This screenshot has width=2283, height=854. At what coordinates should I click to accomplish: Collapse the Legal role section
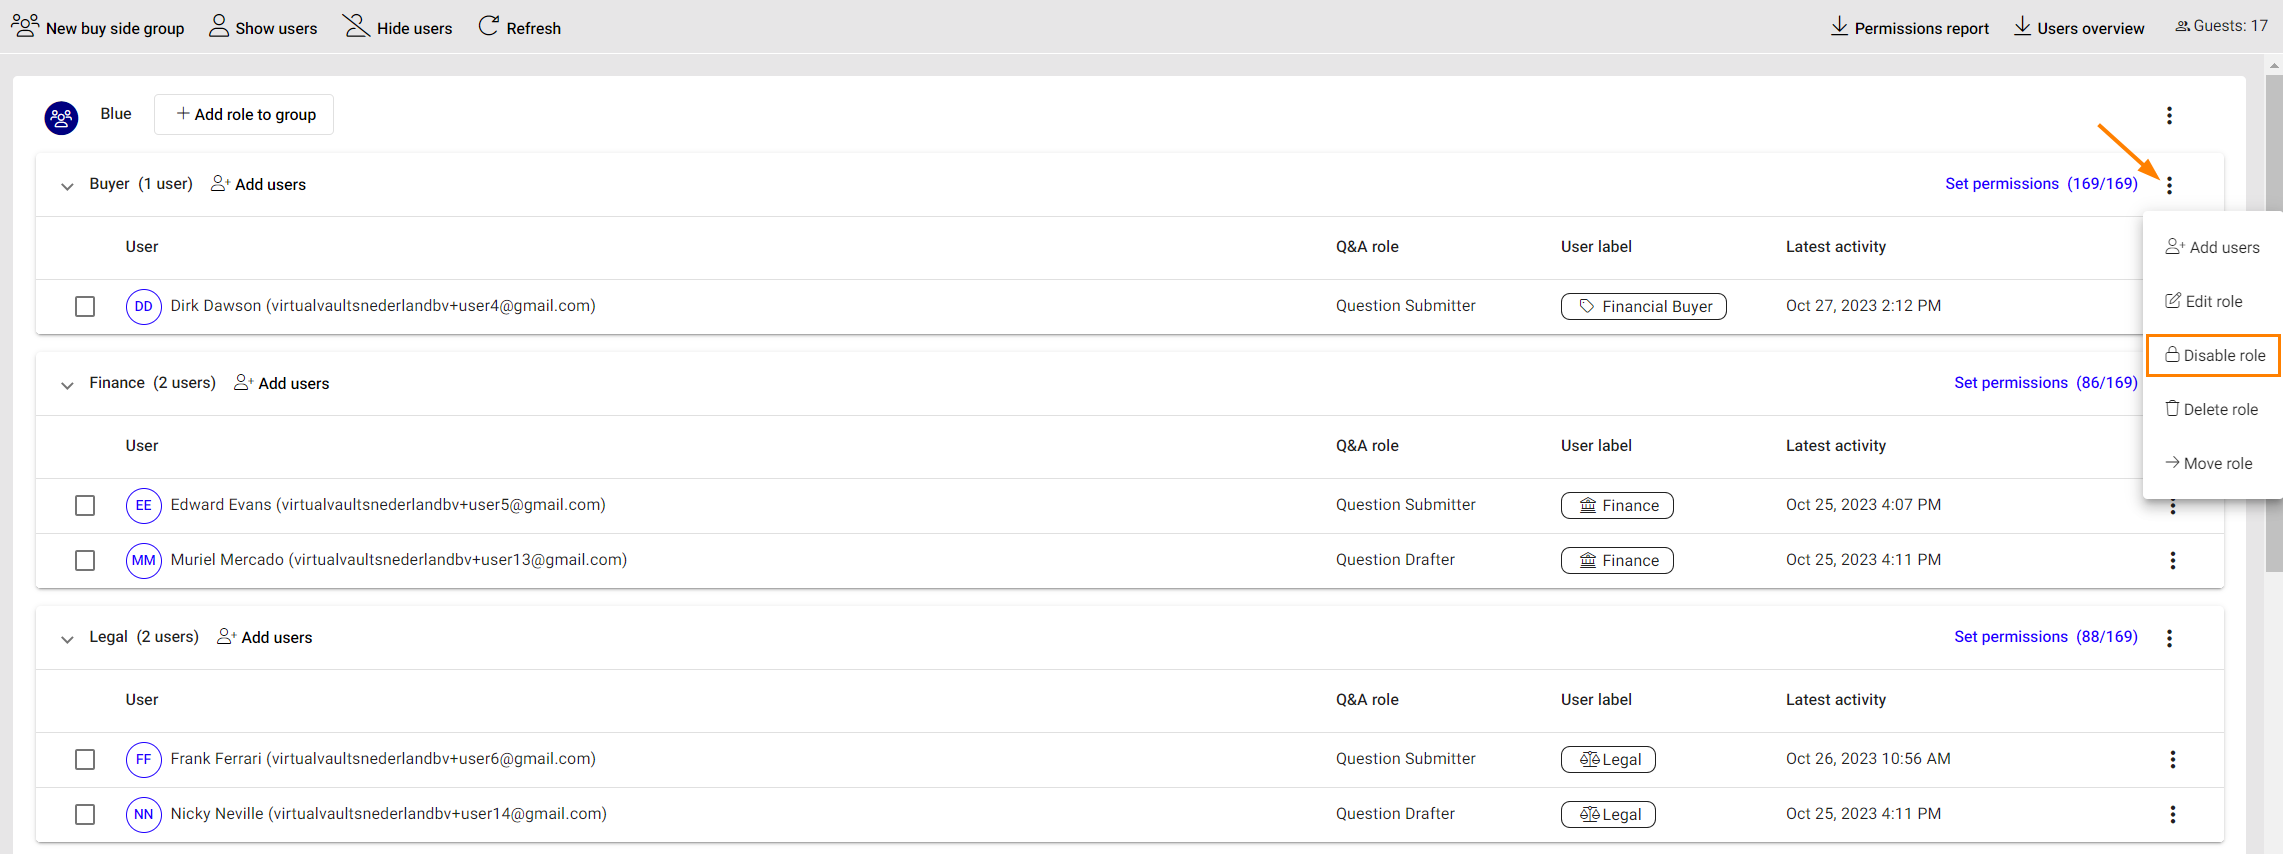(x=67, y=639)
